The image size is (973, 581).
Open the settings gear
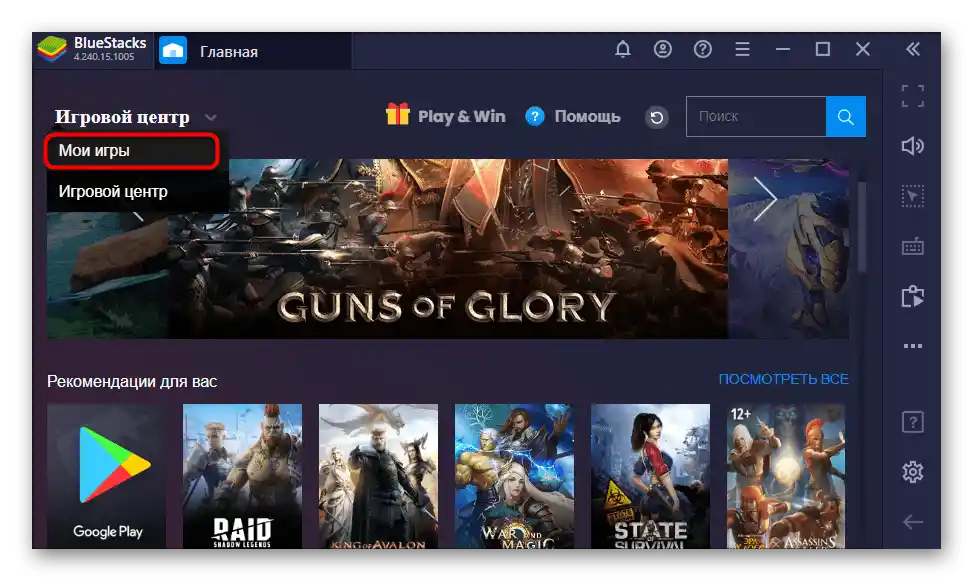pos(913,472)
